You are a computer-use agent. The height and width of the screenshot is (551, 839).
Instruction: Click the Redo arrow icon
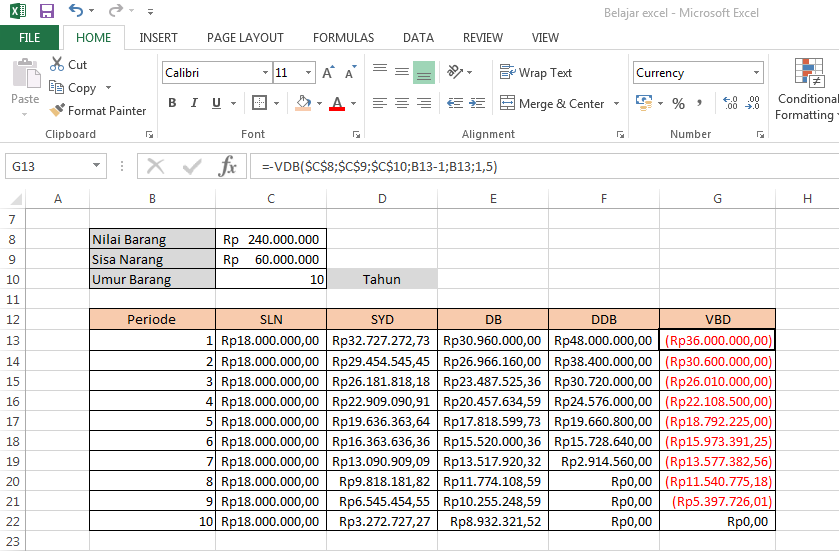coord(115,10)
